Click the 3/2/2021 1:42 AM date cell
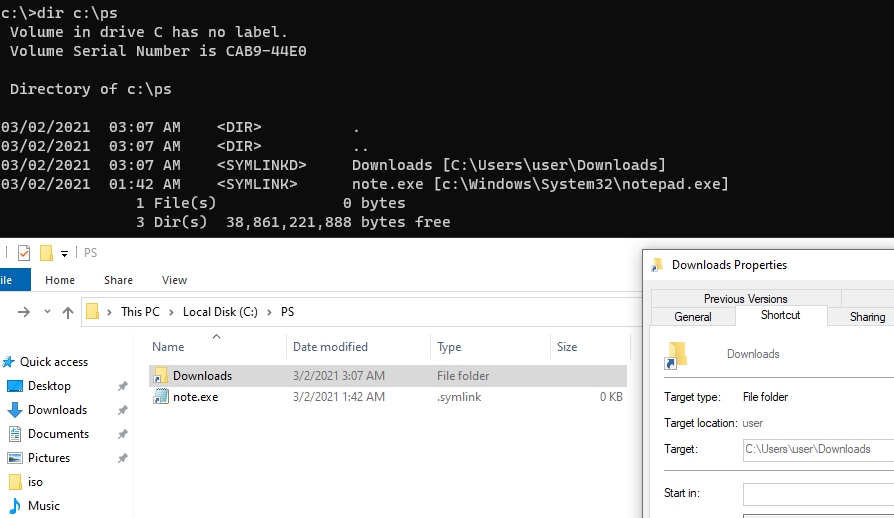This screenshot has width=894, height=518. pos(339,397)
